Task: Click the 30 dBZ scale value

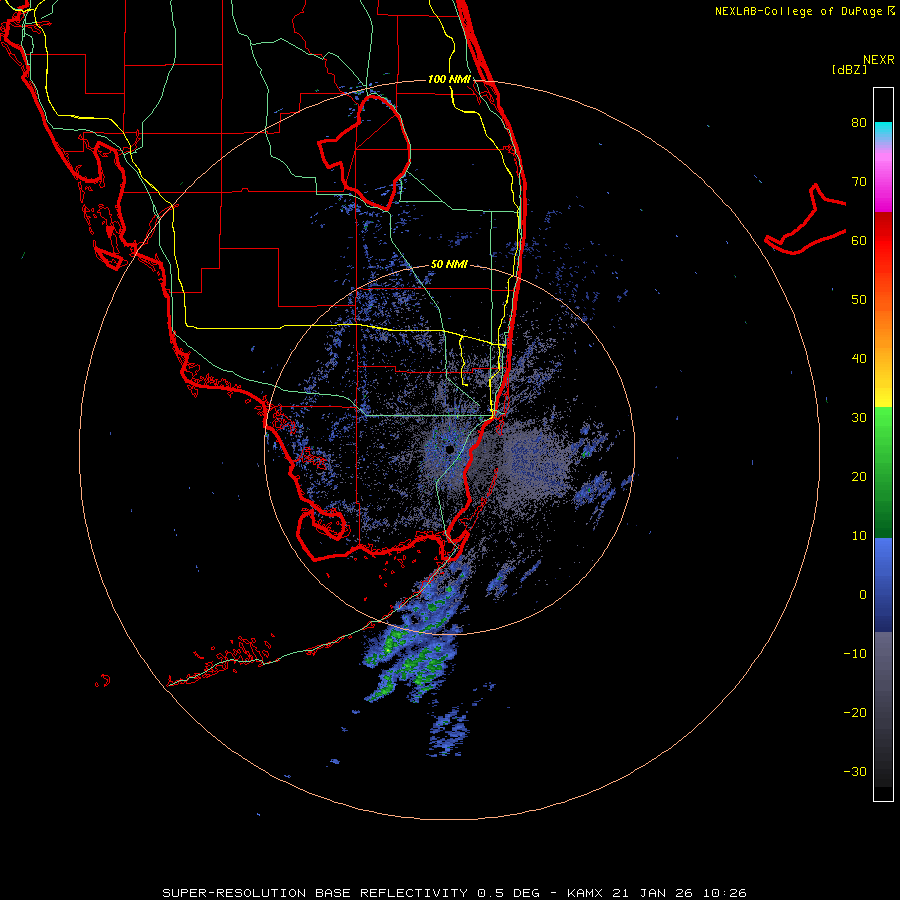Action: click(x=859, y=418)
